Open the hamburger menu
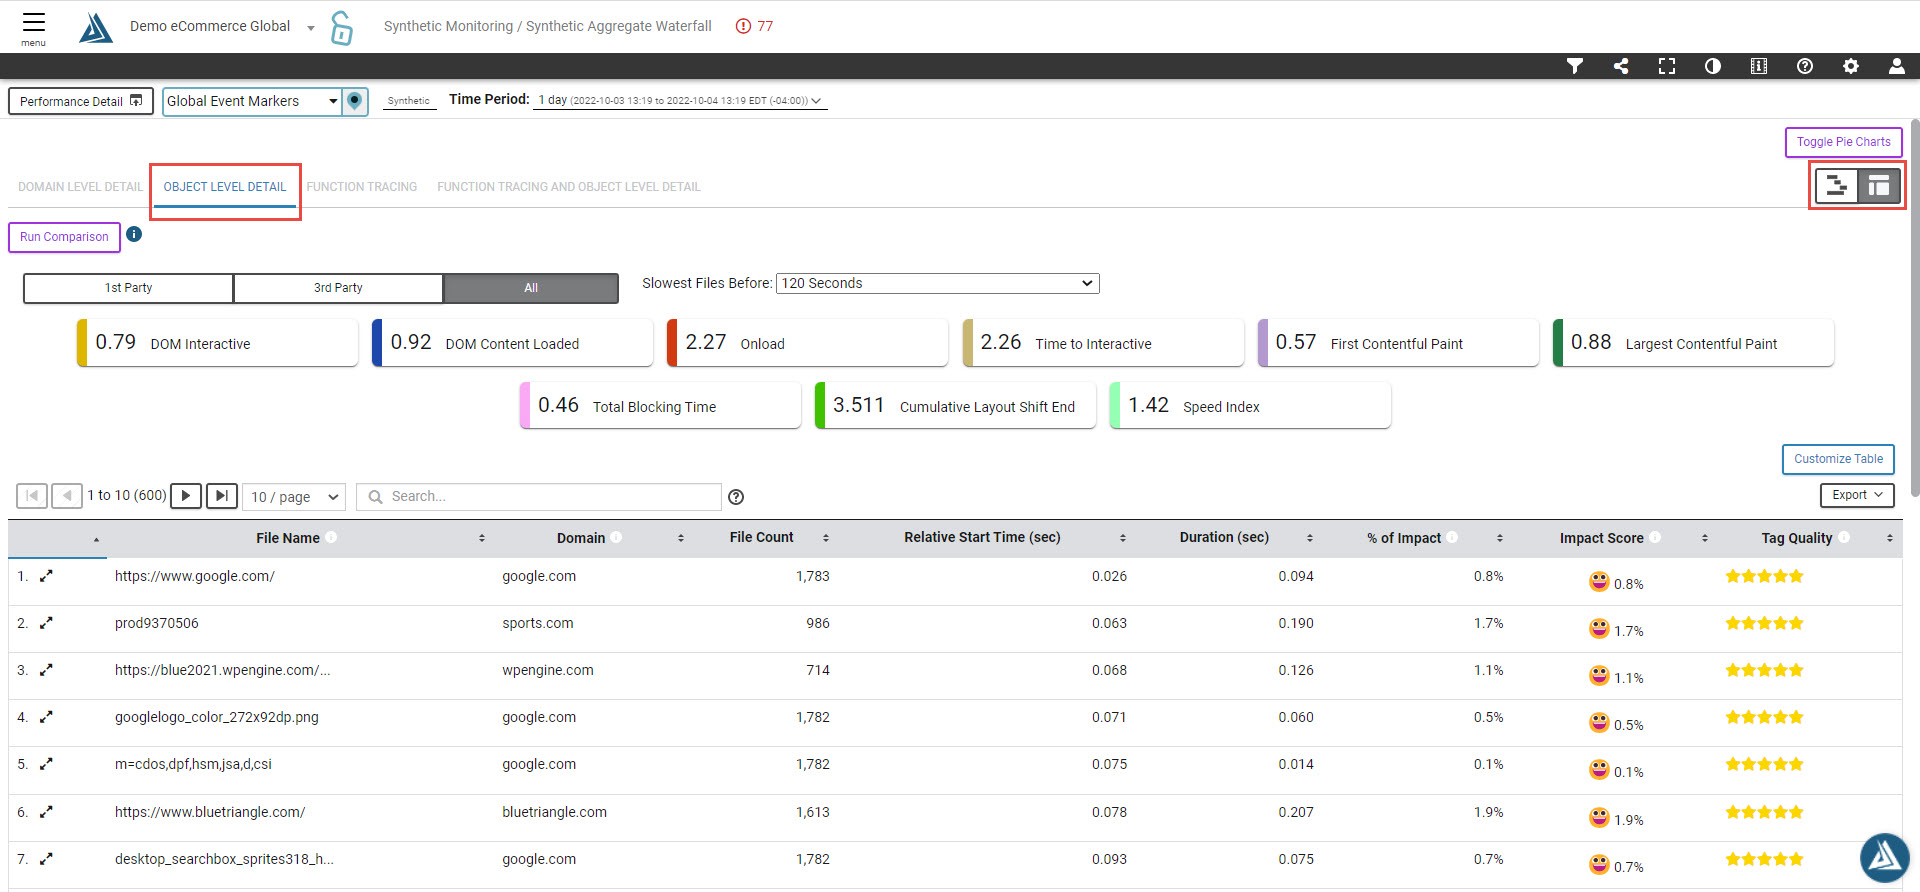This screenshot has height=892, width=1920. pyautogui.click(x=33, y=27)
